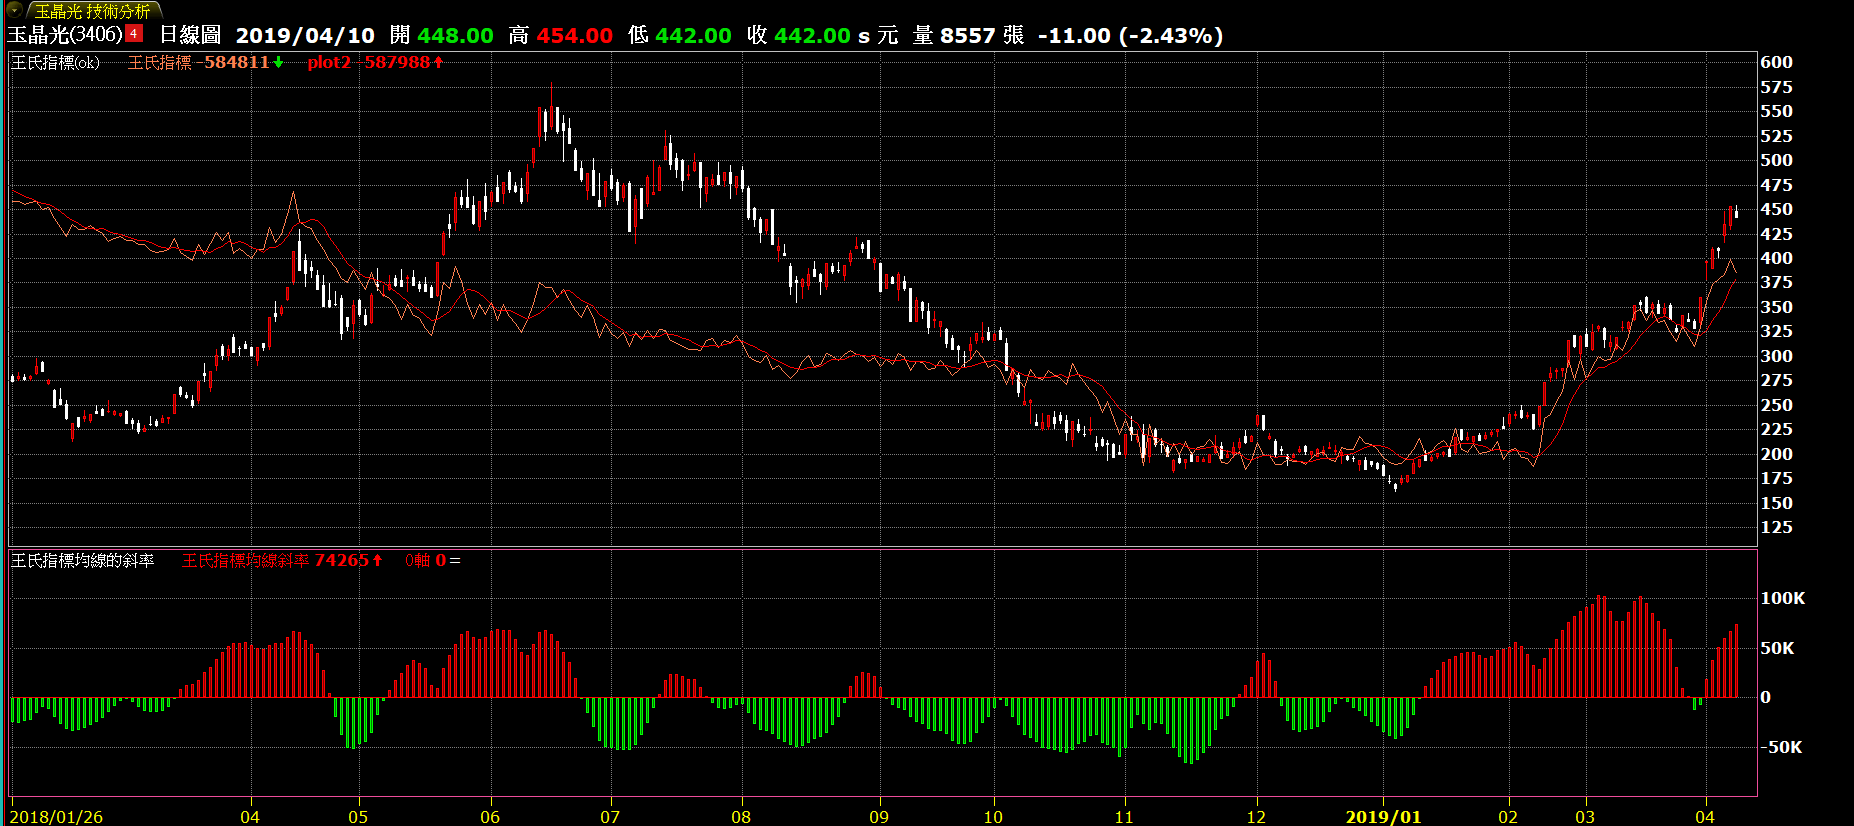Viewport: 1854px width, 826px height.
Task: Click the 日線圖 chart period label
Action: [190, 35]
